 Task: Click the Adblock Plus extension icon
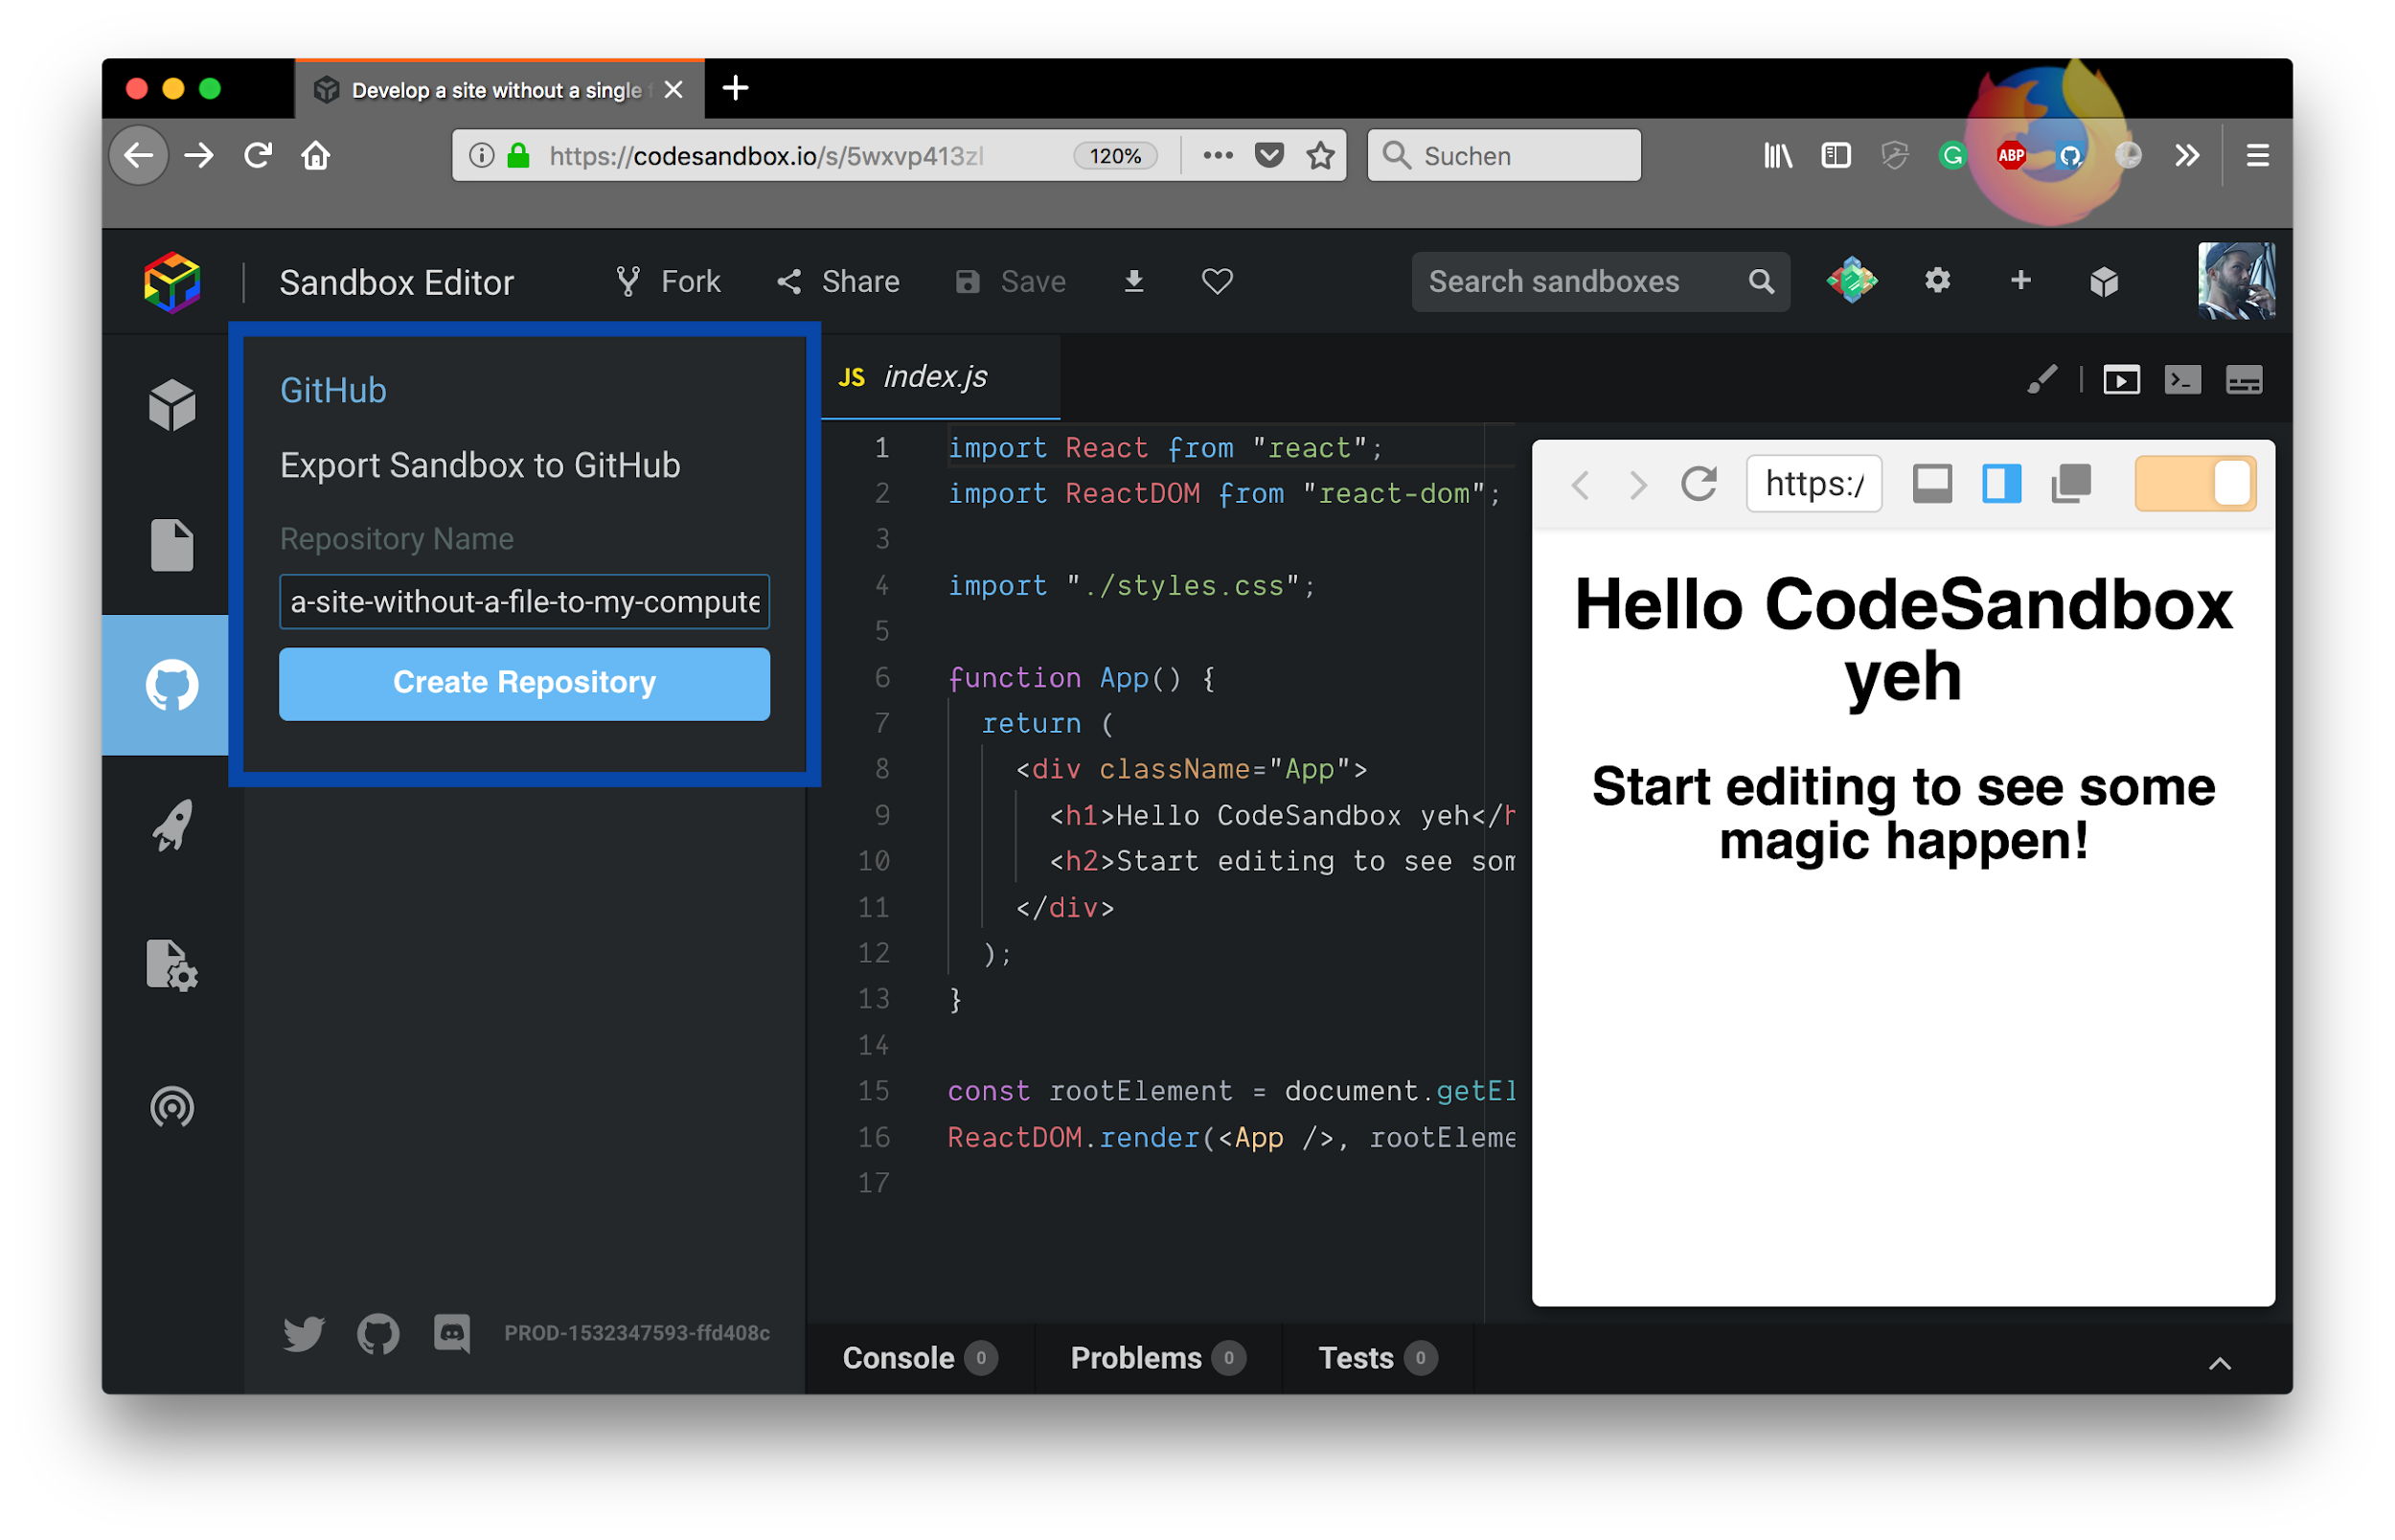point(2011,155)
